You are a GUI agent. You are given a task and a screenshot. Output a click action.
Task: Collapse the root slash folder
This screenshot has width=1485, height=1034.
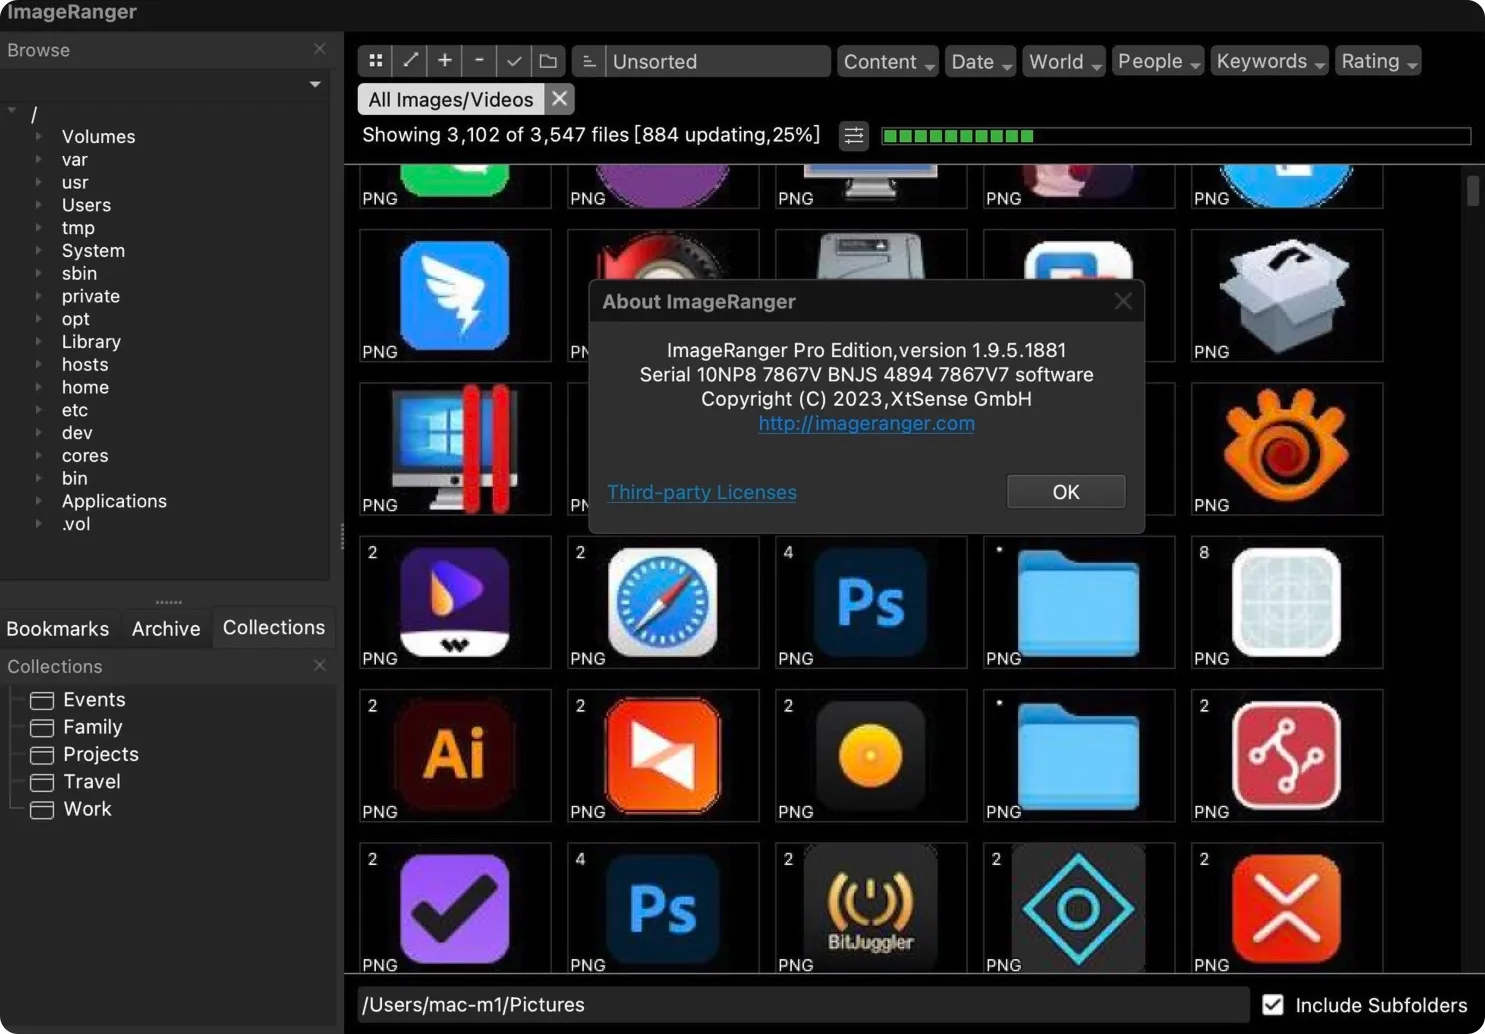point(12,112)
